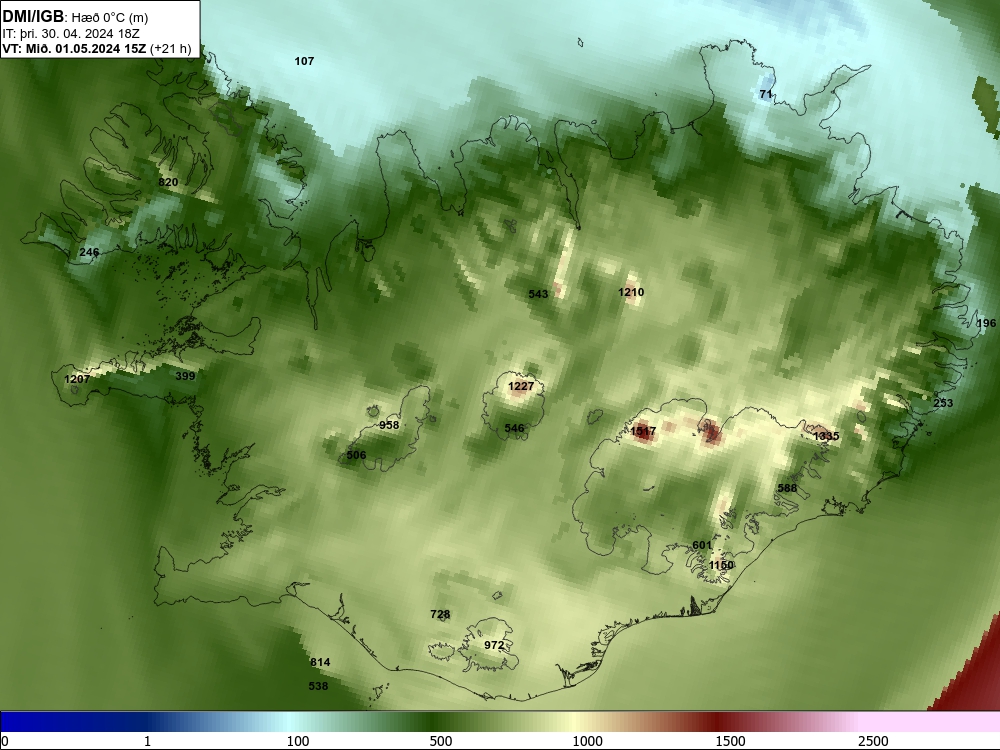The height and width of the screenshot is (750, 1000).
Task: Click the 'Hæð 0°C (m)' label
Action: coord(110,18)
